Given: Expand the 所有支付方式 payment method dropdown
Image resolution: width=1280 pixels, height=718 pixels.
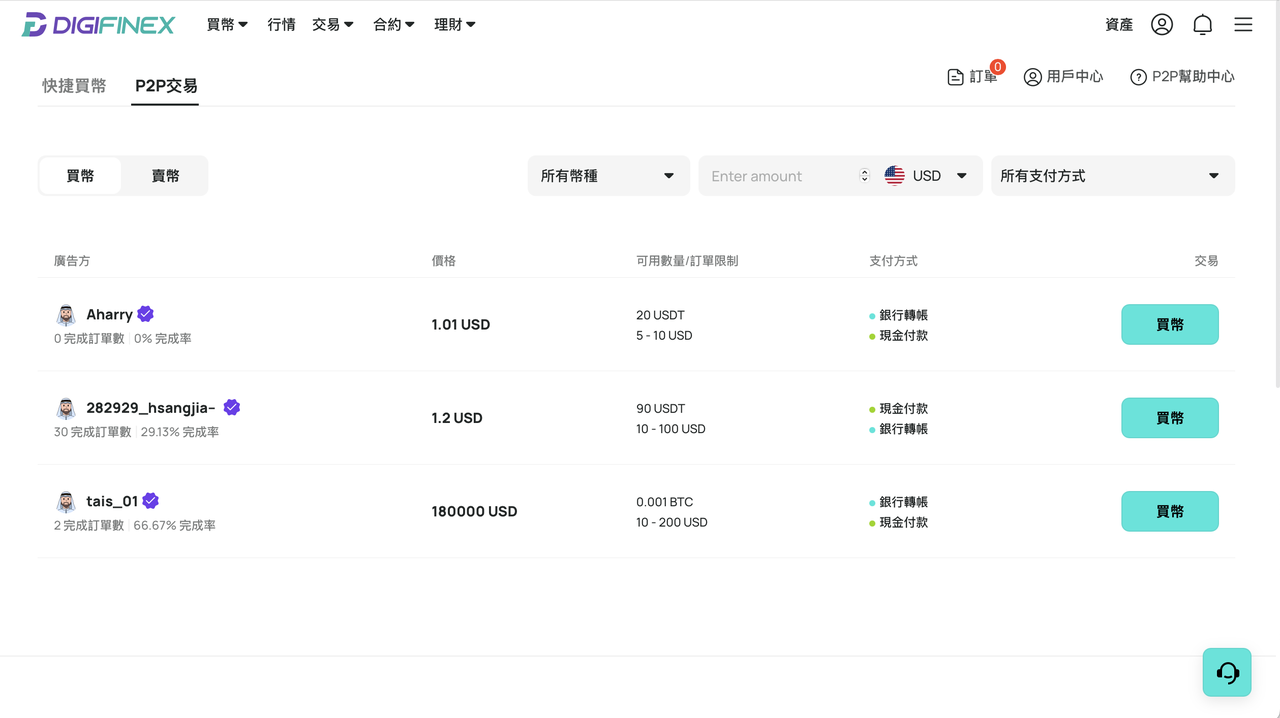Looking at the screenshot, I should 1113,176.
